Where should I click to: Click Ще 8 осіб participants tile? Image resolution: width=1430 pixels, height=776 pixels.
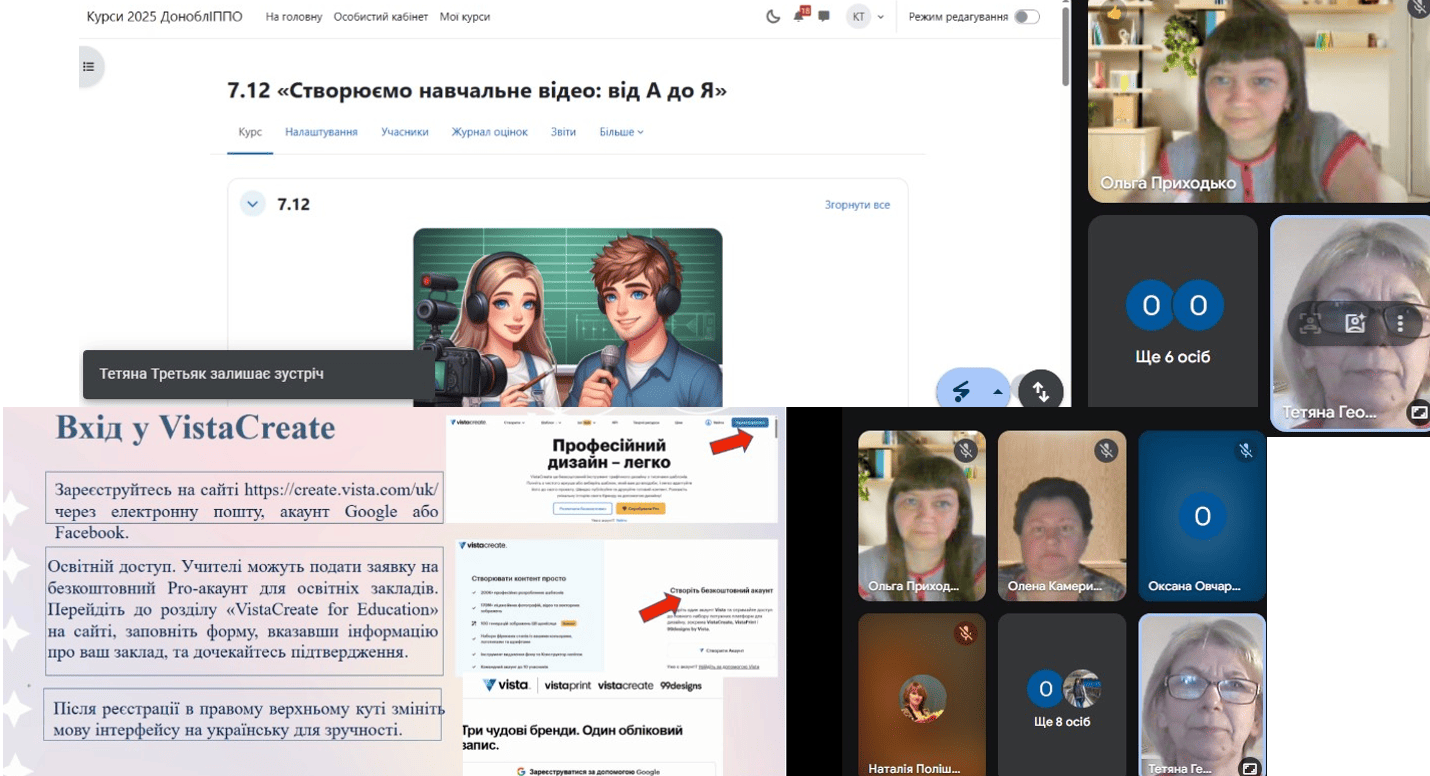[x=1062, y=695]
